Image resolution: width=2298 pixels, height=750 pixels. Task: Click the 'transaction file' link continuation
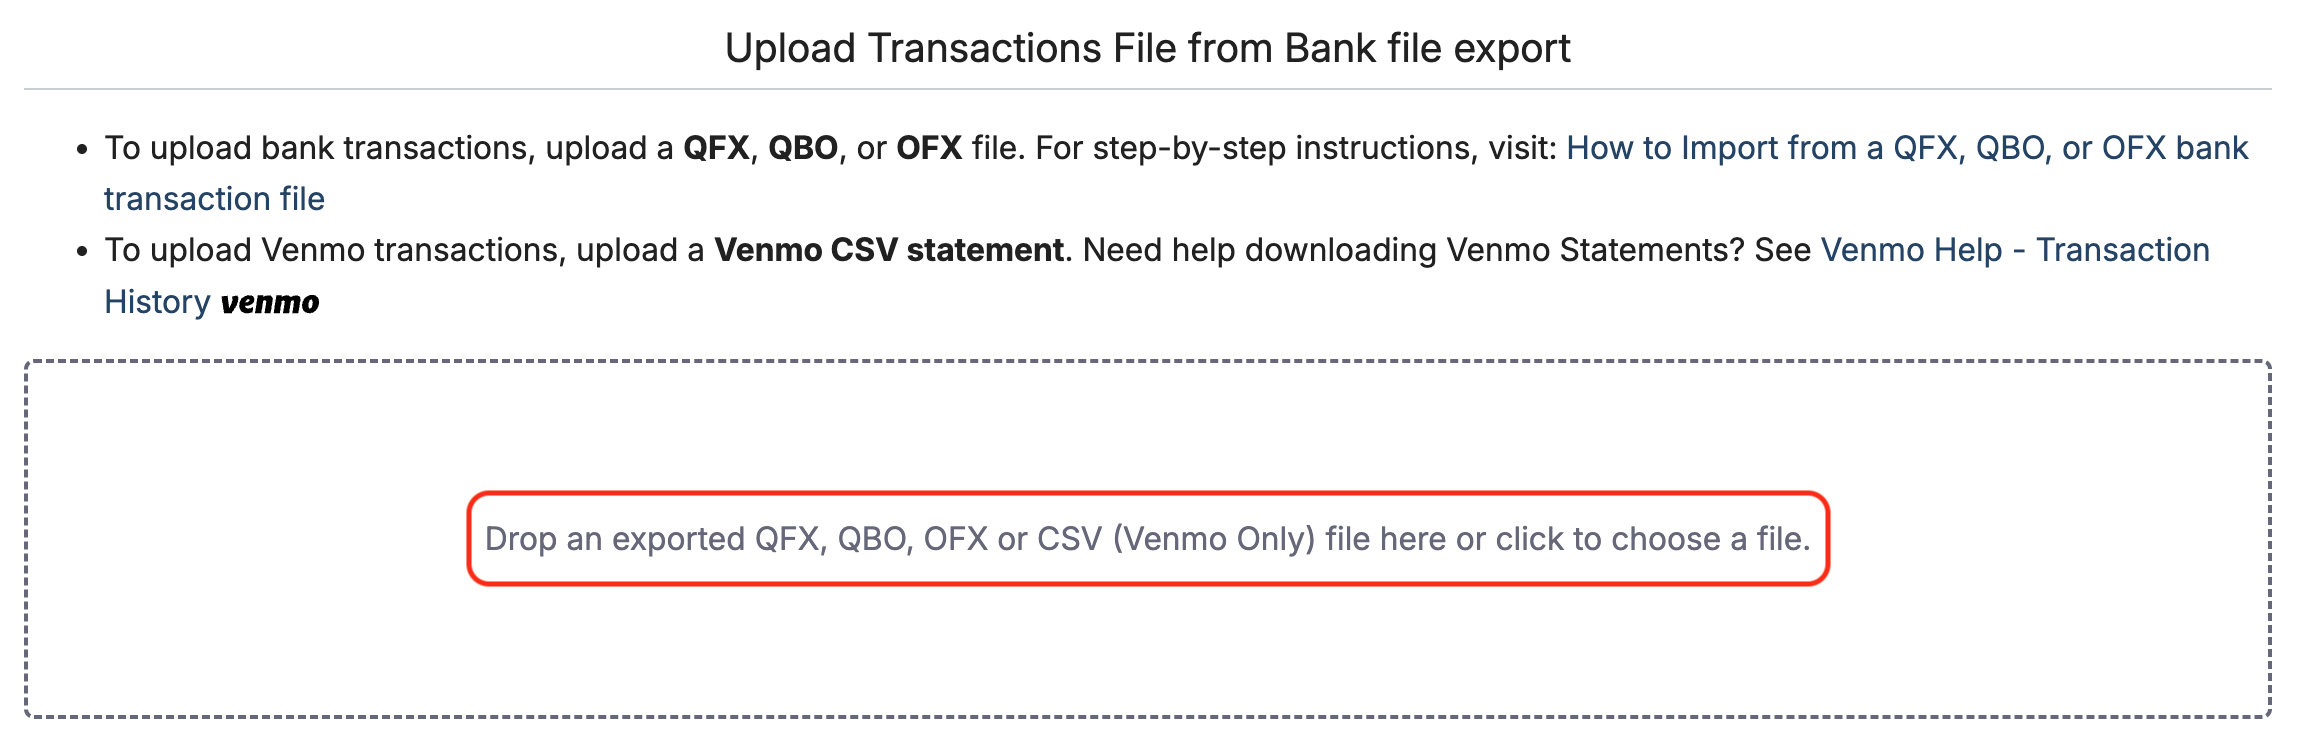214,199
